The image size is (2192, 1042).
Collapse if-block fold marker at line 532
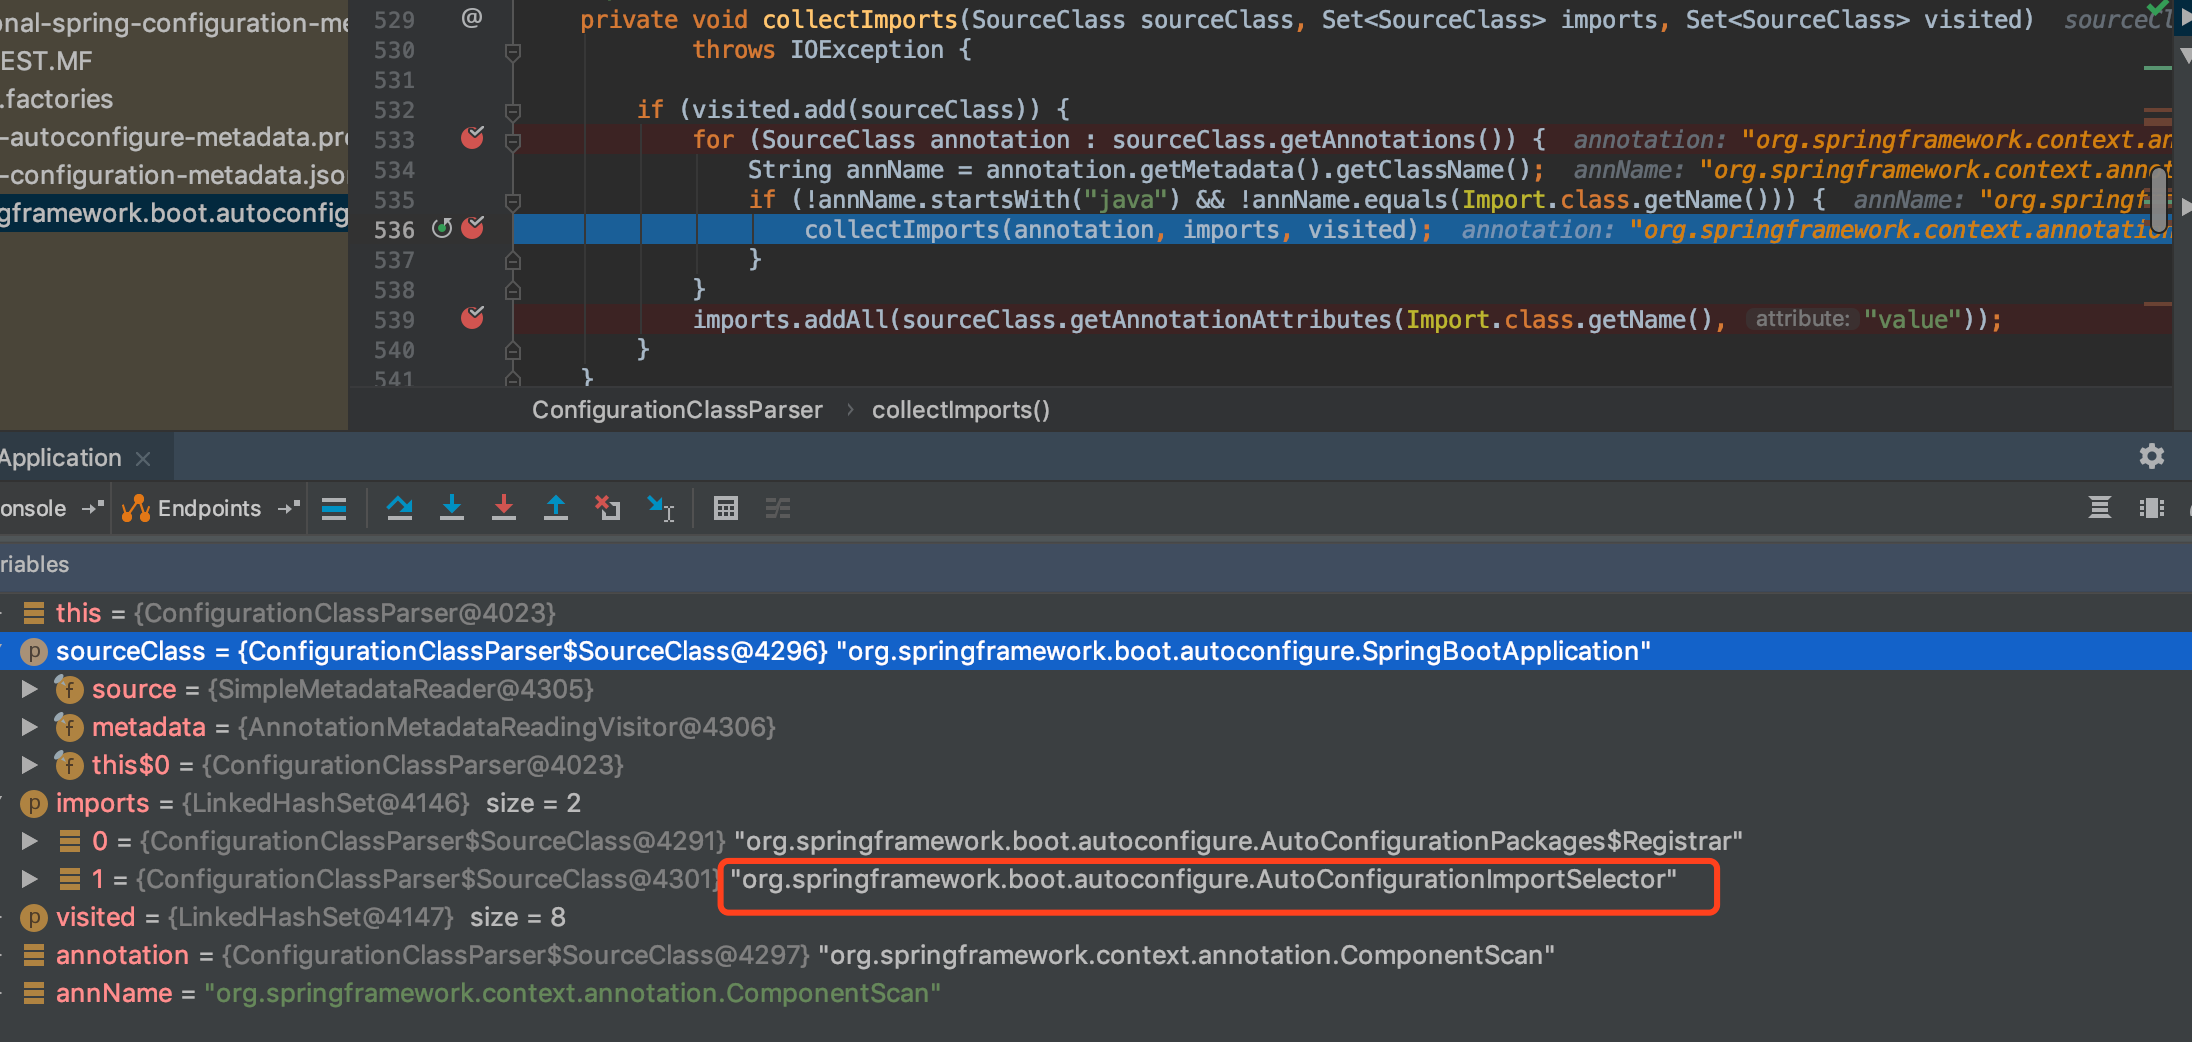pyautogui.click(x=513, y=111)
